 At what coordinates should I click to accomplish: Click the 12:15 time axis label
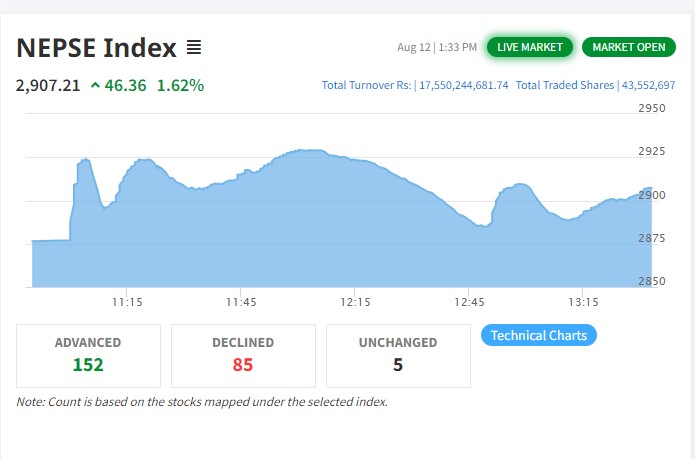click(x=355, y=302)
